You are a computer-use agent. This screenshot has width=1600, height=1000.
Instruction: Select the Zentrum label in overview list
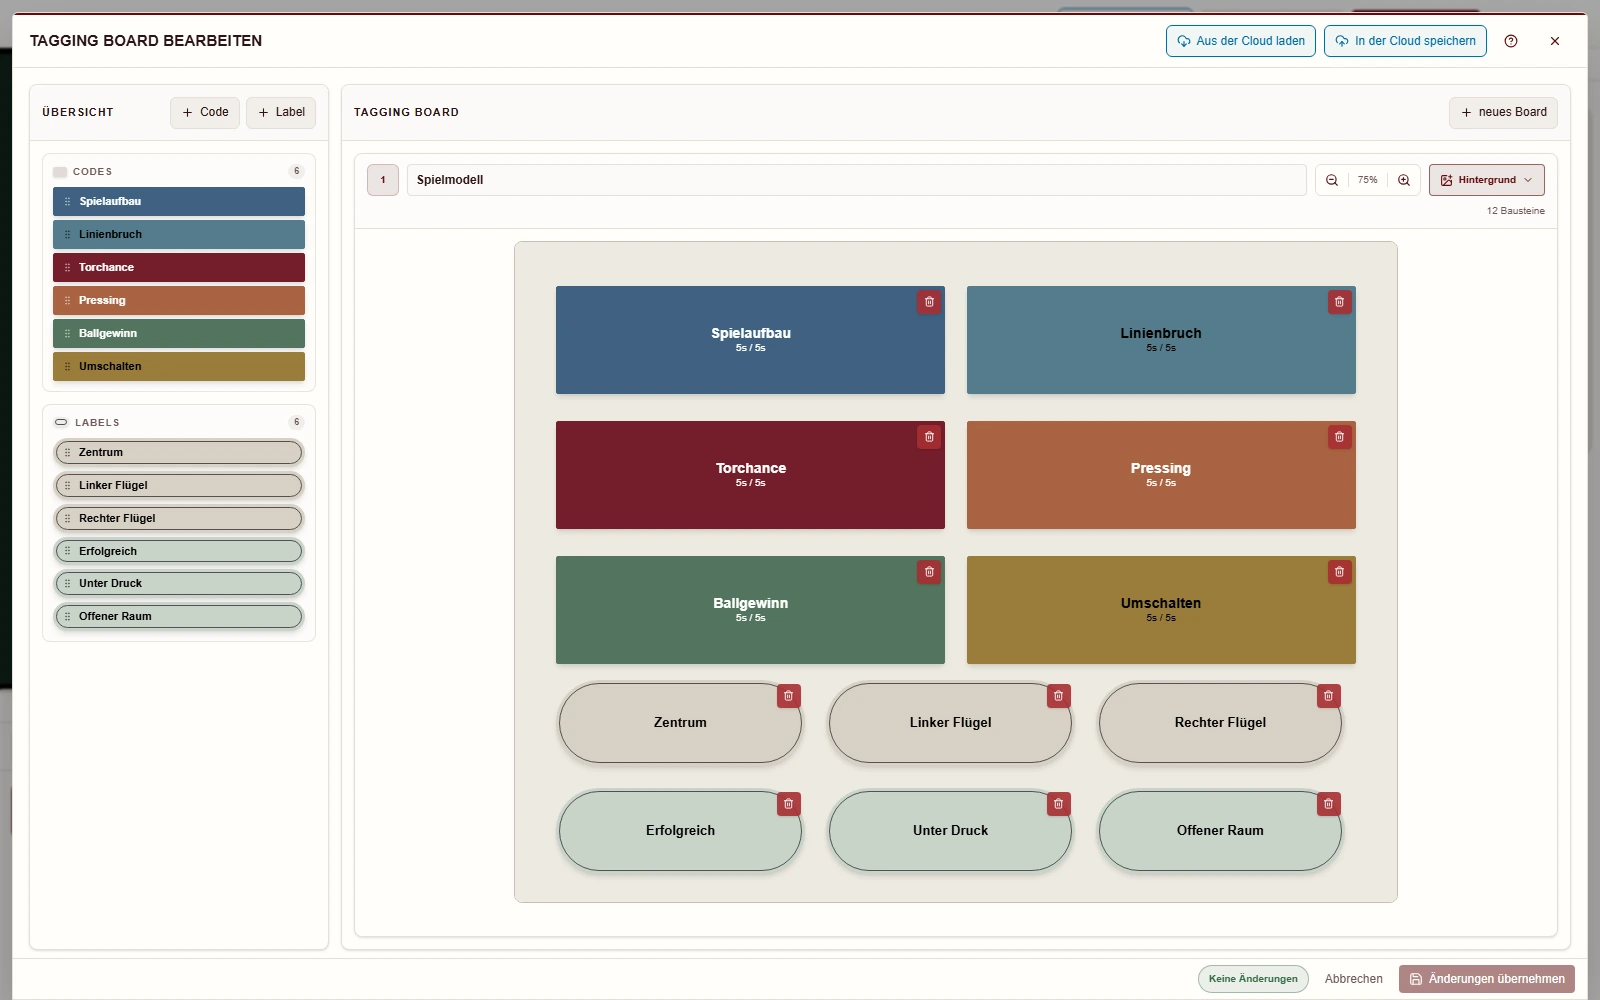pos(179,452)
